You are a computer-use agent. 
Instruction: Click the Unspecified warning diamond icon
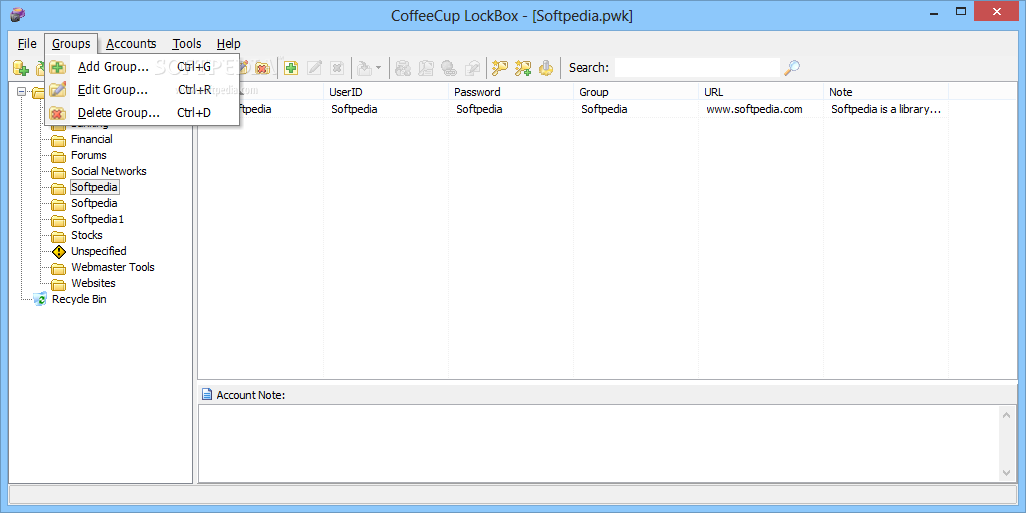[59, 251]
